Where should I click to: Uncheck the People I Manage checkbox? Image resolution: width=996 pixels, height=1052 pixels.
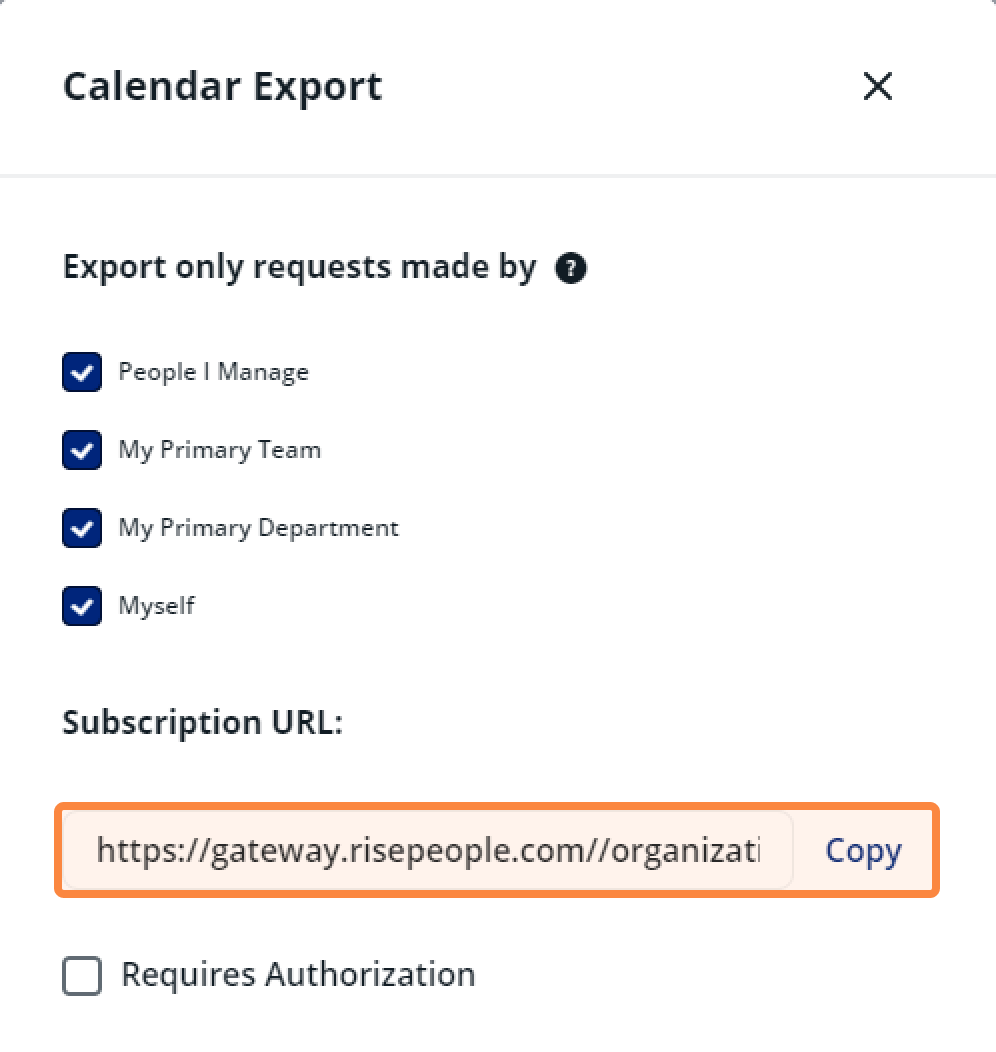coord(82,372)
